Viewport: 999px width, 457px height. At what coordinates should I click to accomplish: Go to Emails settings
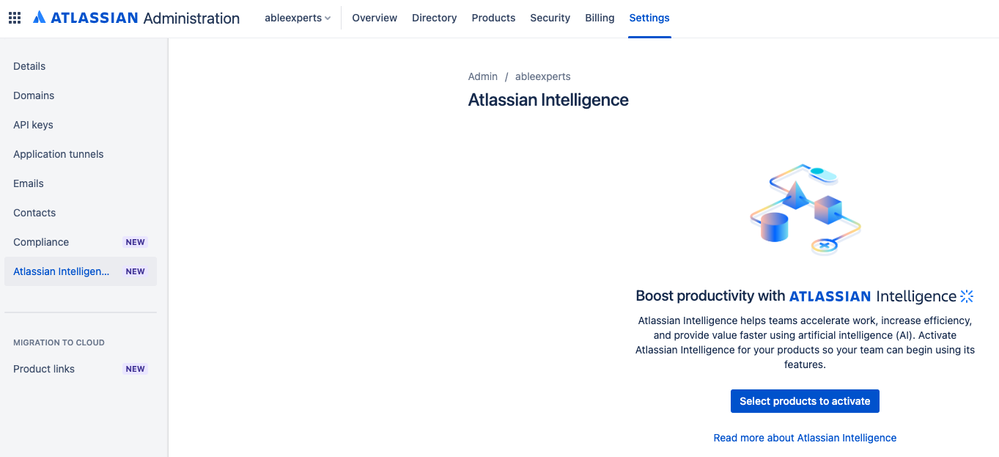click(x=80, y=184)
